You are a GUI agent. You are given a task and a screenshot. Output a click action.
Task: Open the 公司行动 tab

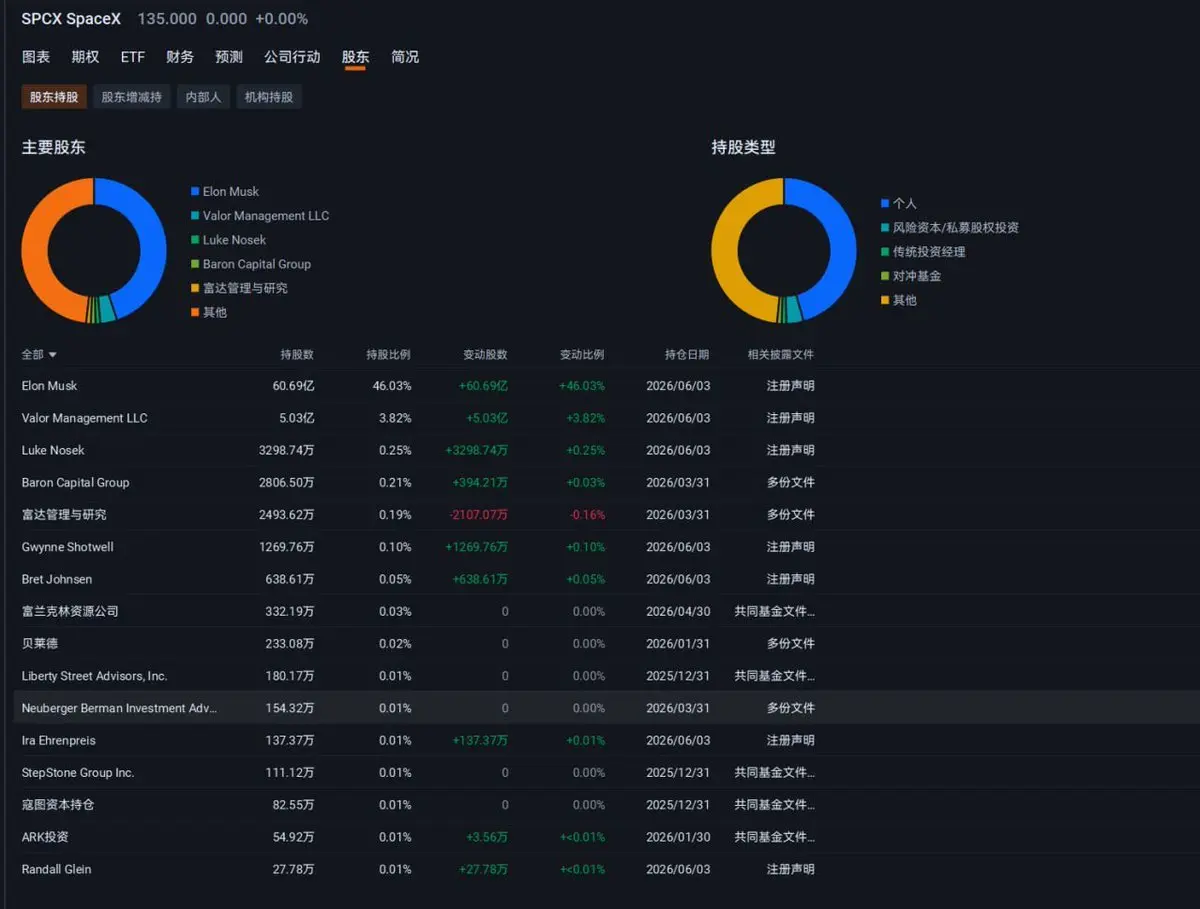click(x=292, y=57)
